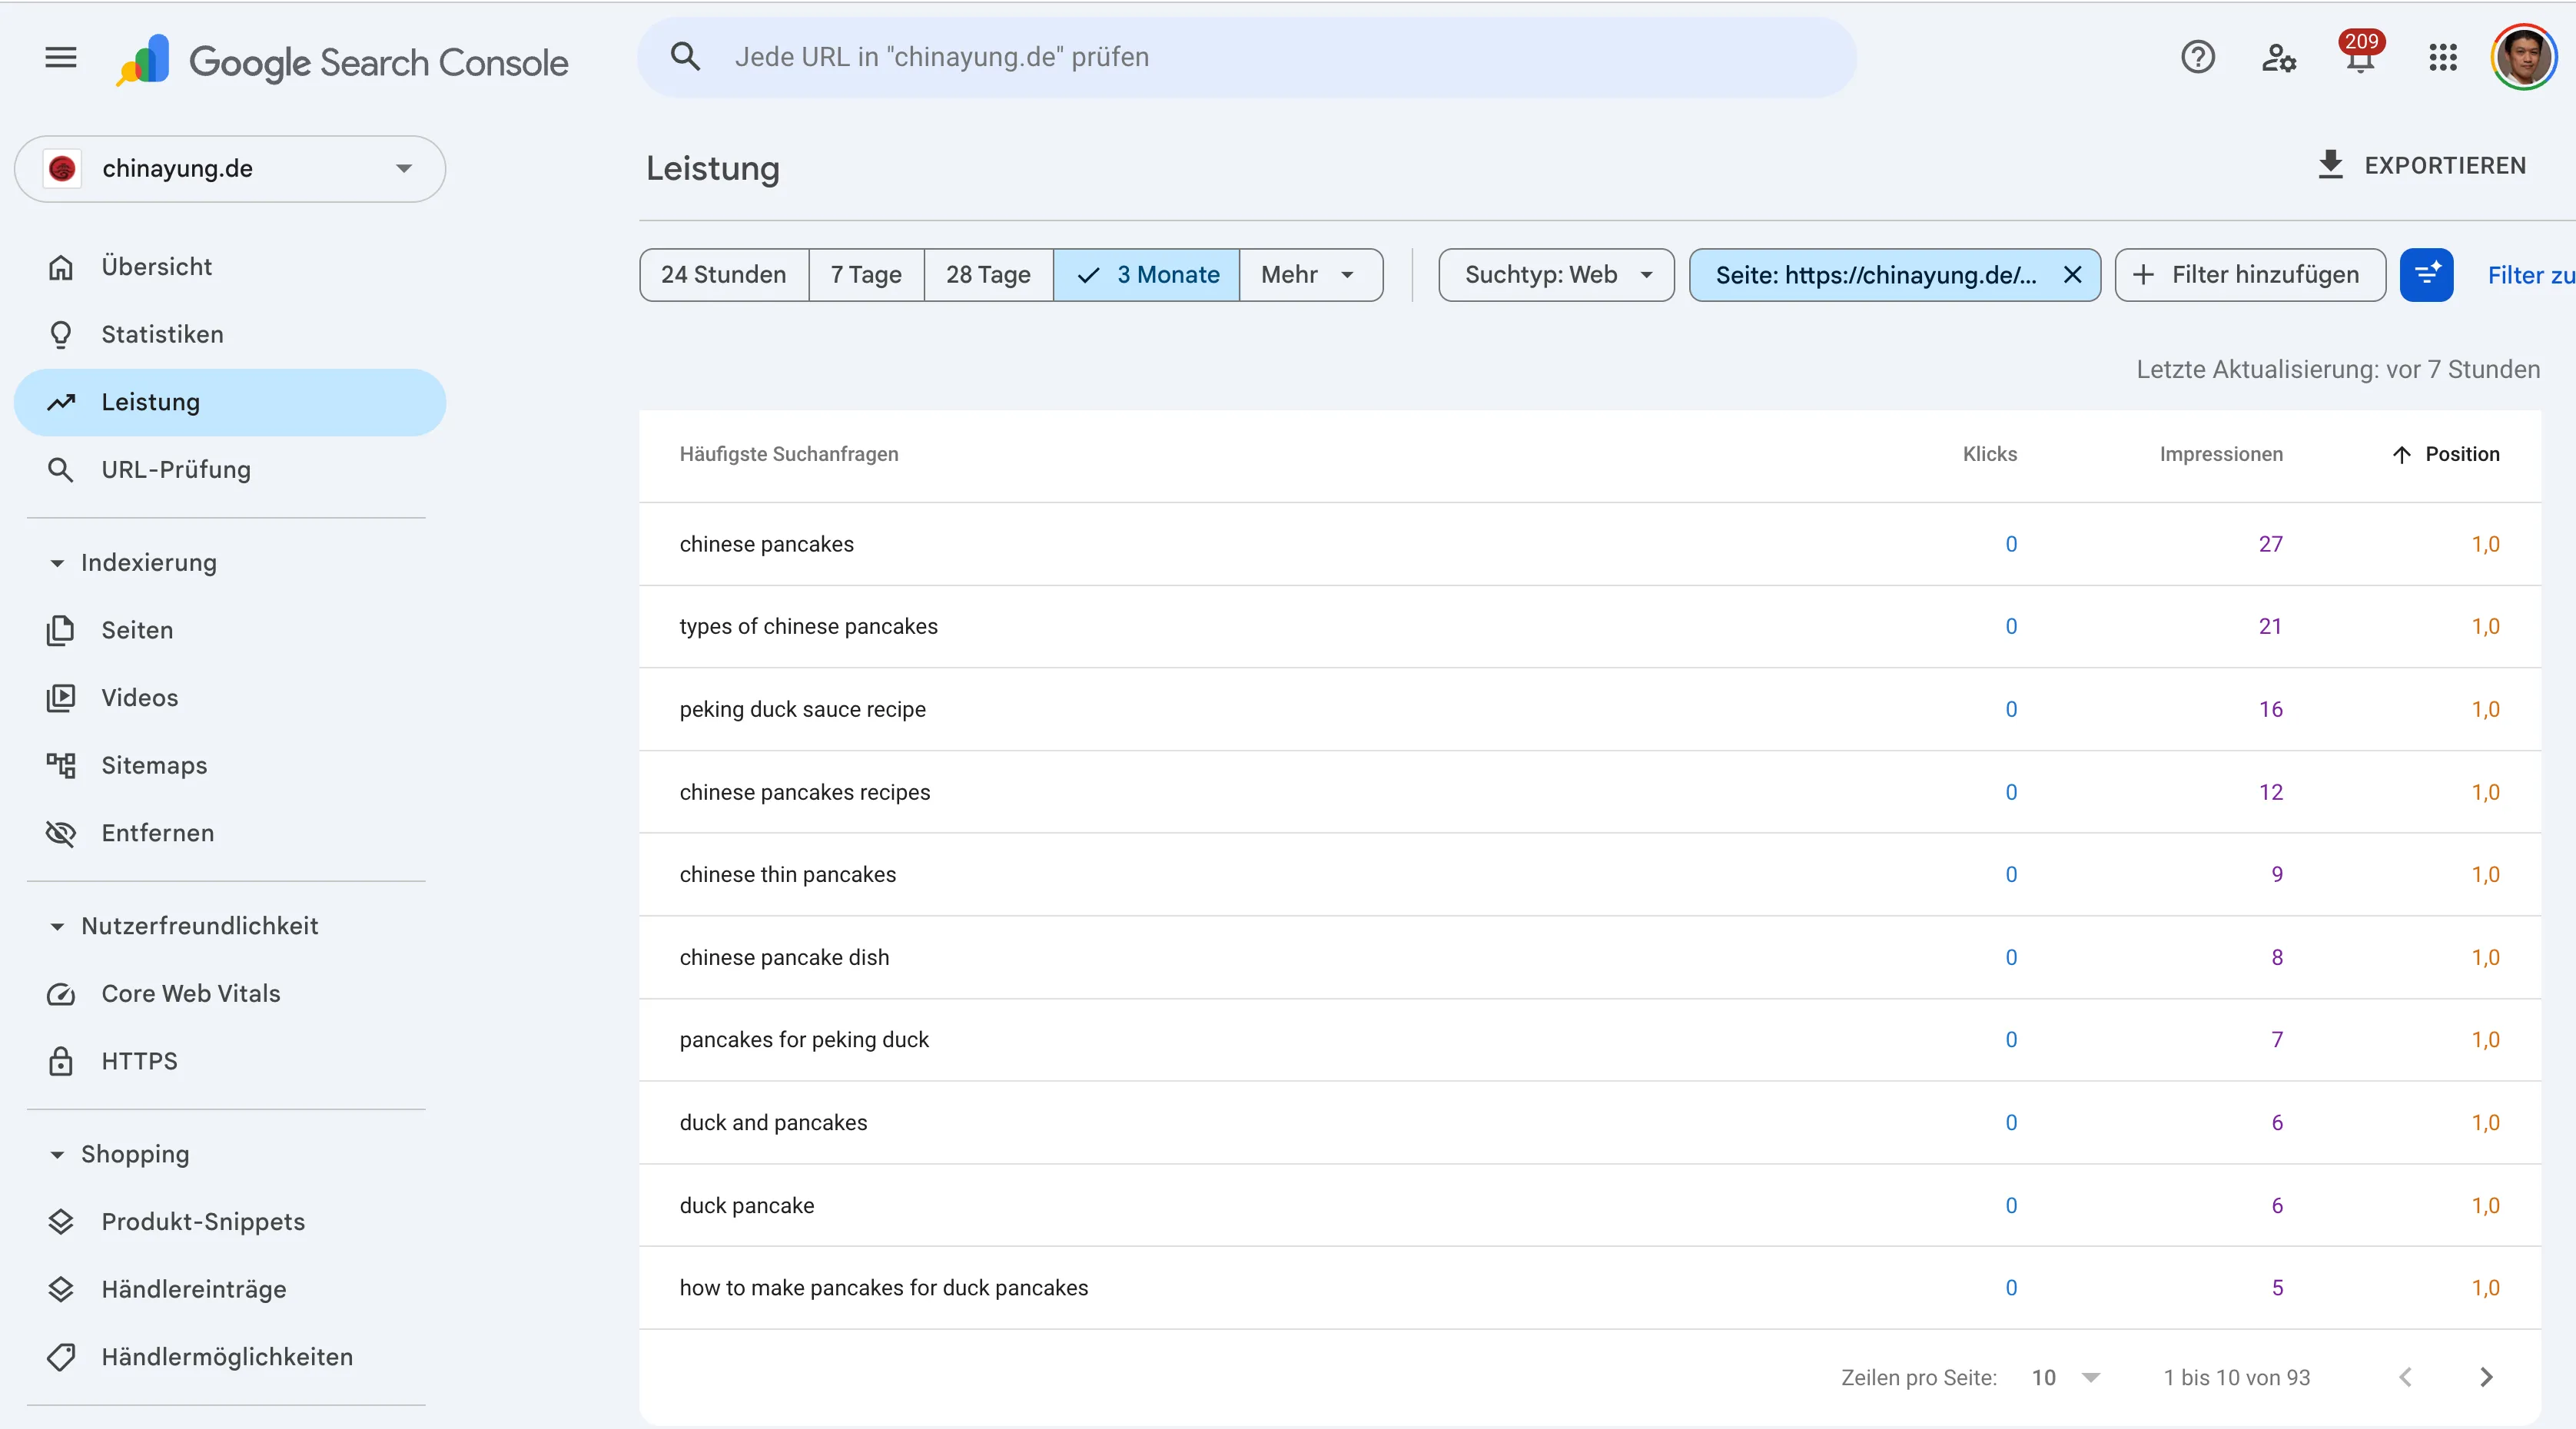
Task: Click 'how to make pancakes for duck pancakes'
Action: (884, 1288)
